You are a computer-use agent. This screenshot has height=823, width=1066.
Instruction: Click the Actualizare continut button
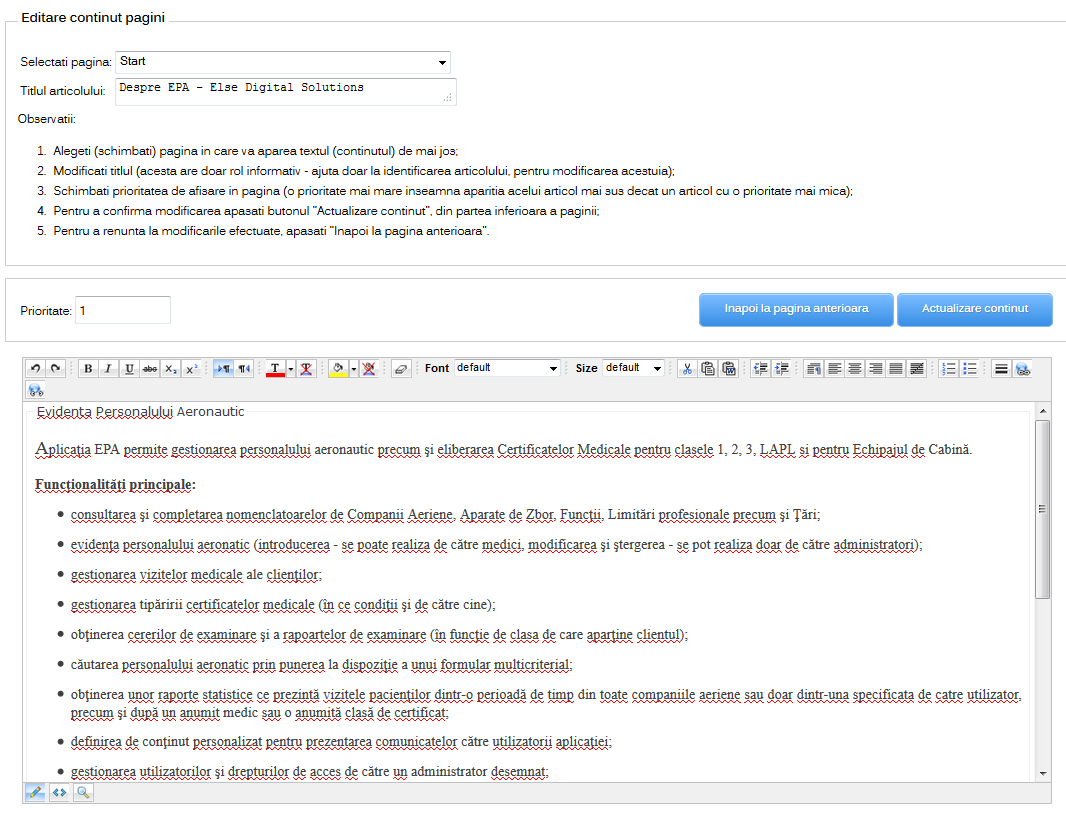974,309
